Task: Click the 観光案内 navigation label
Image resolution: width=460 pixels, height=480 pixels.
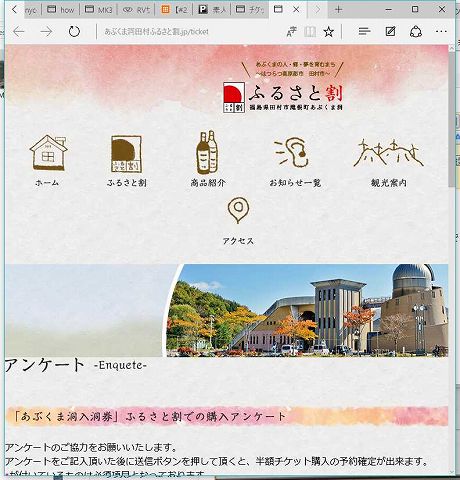Action: tap(389, 183)
